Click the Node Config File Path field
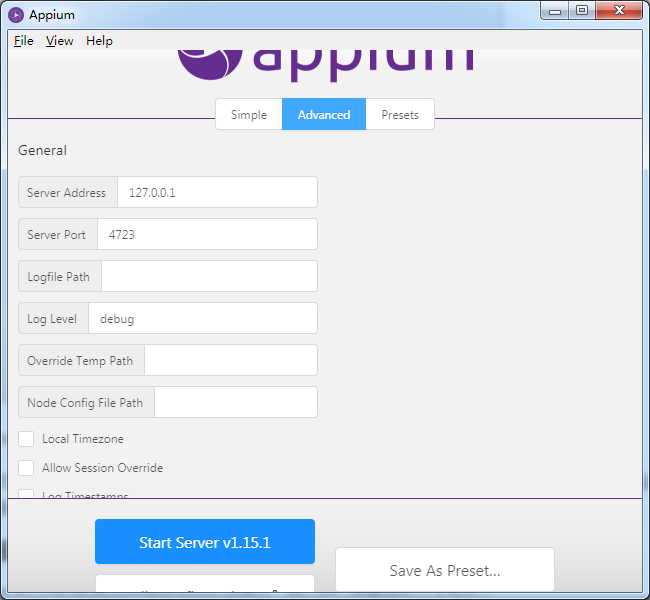Screen dimensions: 650x600 [x=236, y=402]
